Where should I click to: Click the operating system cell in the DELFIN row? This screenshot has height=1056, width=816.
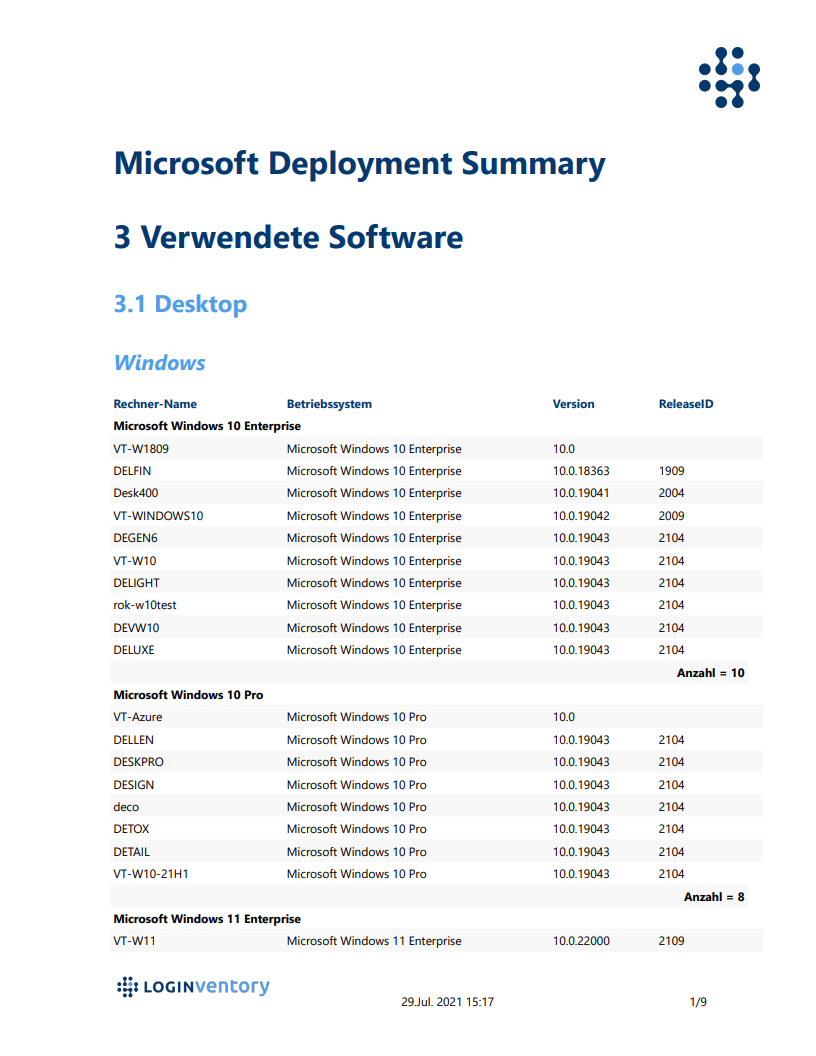tap(374, 471)
